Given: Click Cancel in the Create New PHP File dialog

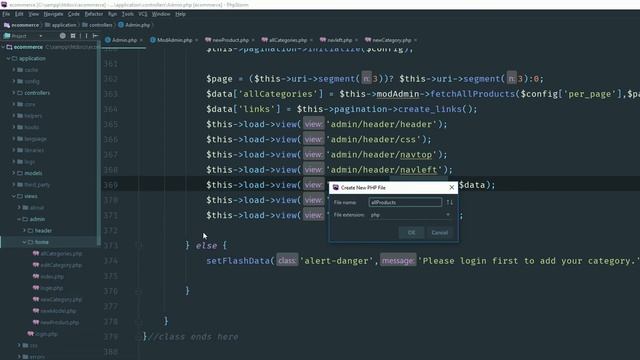Looking at the screenshot, I should 440,233.
